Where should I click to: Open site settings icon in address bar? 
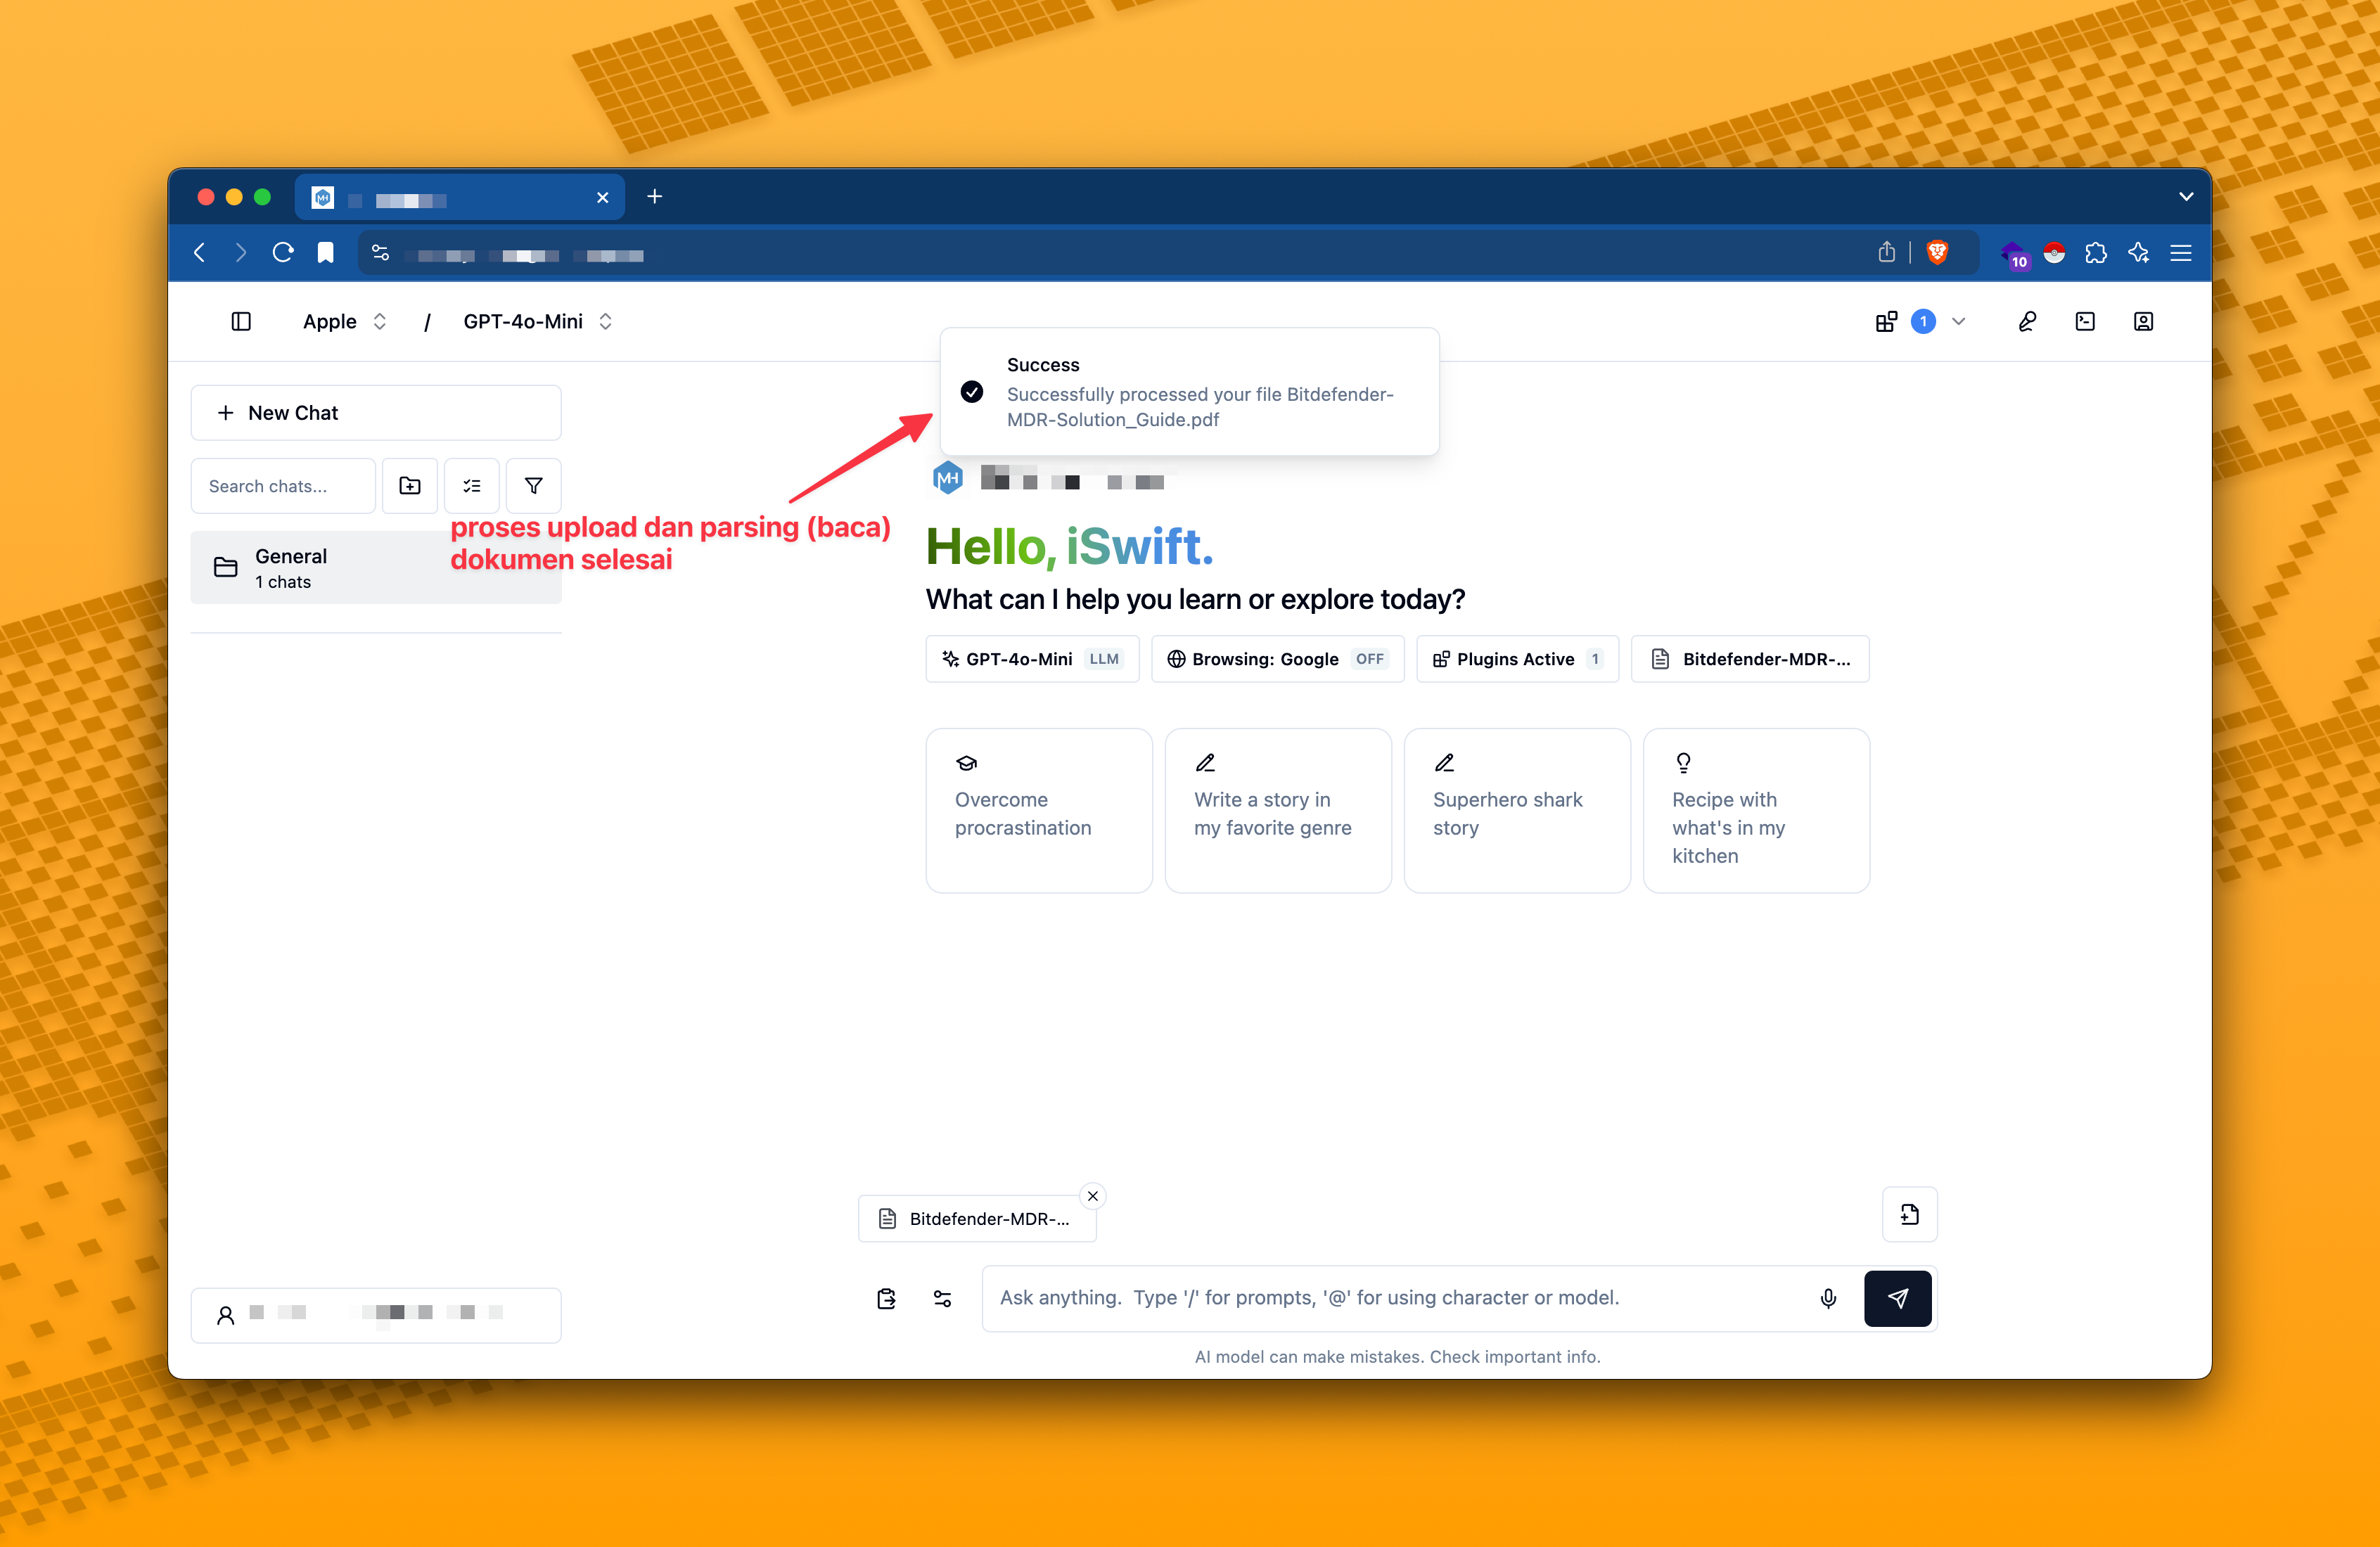381,253
